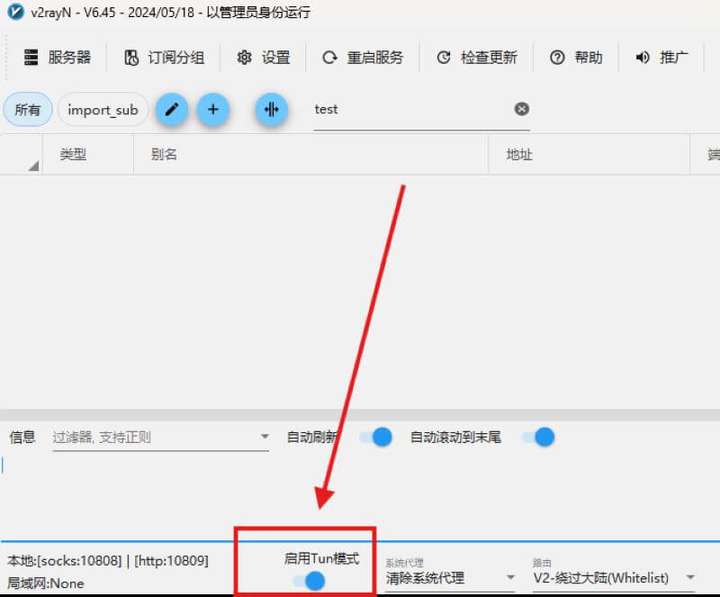Click the v2rayN app logo icon
The width and height of the screenshot is (720, 597).
15,11
